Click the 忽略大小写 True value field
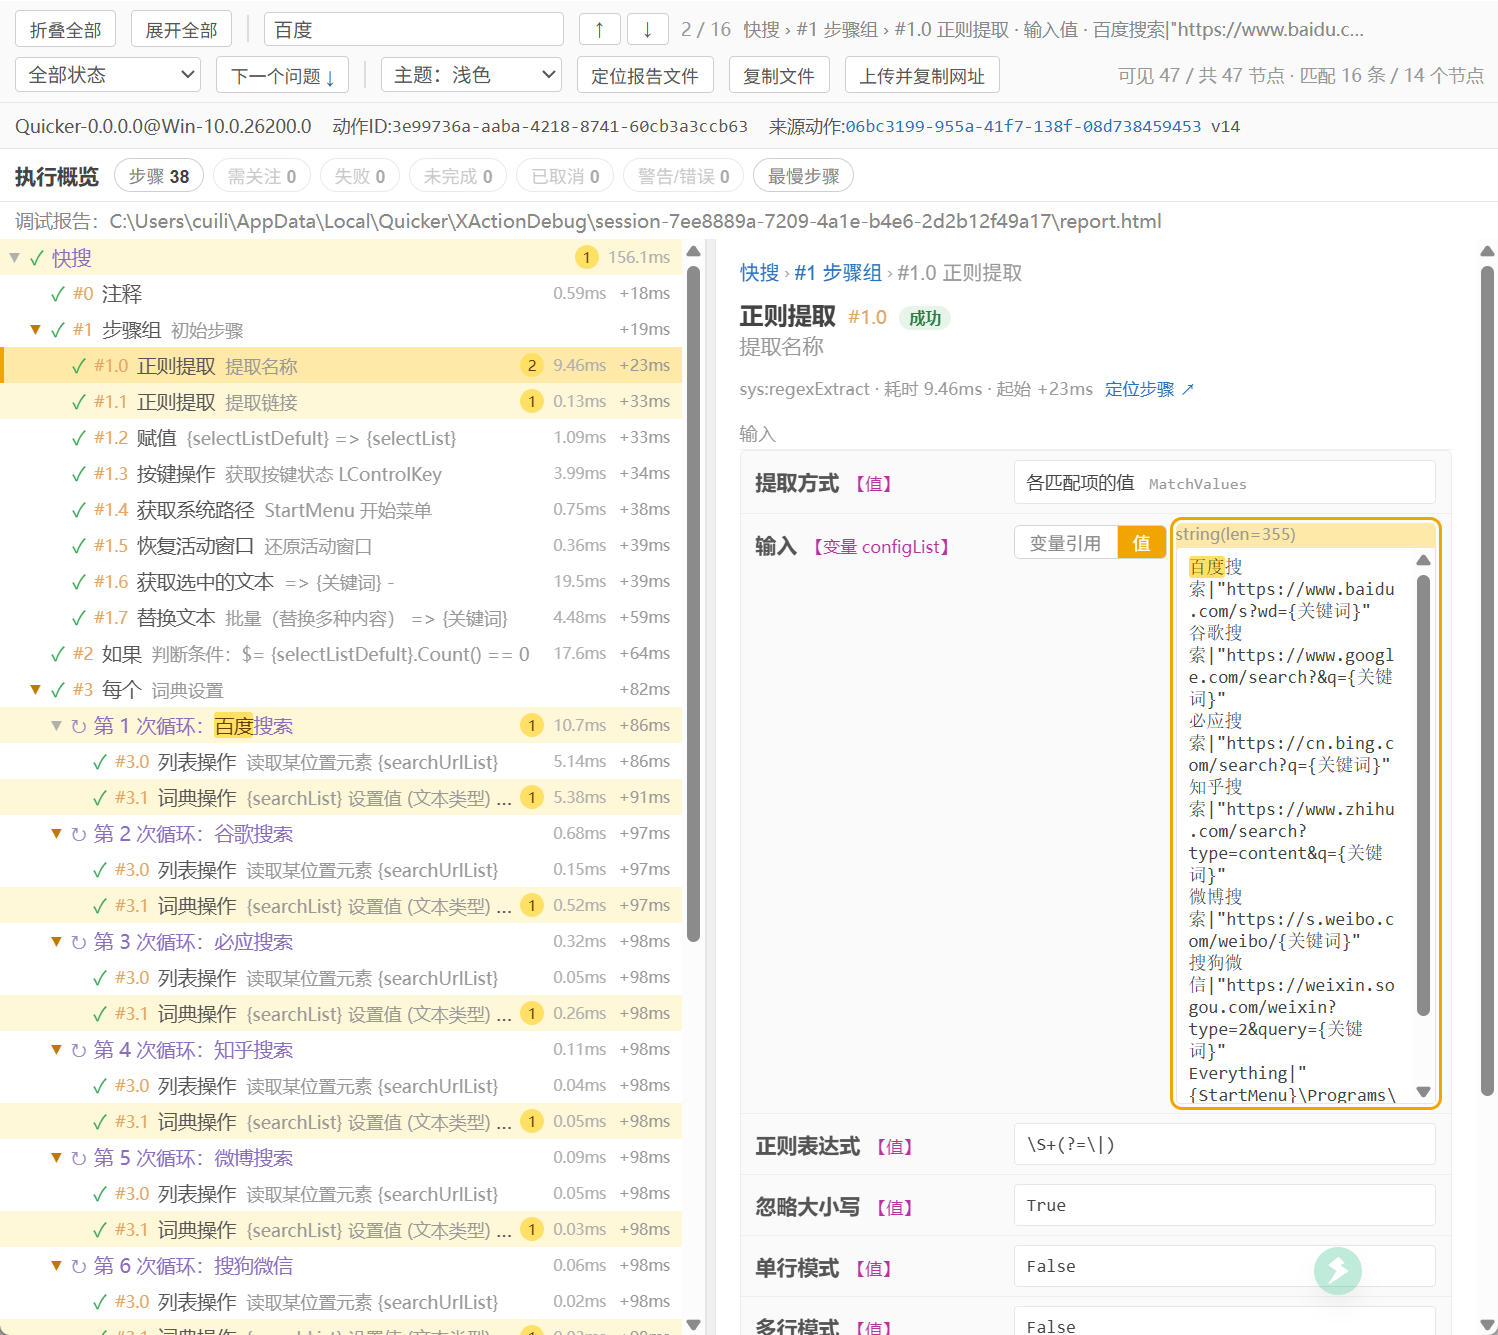This screenshot has width=1498, height=1335. pos(1224,1205)
